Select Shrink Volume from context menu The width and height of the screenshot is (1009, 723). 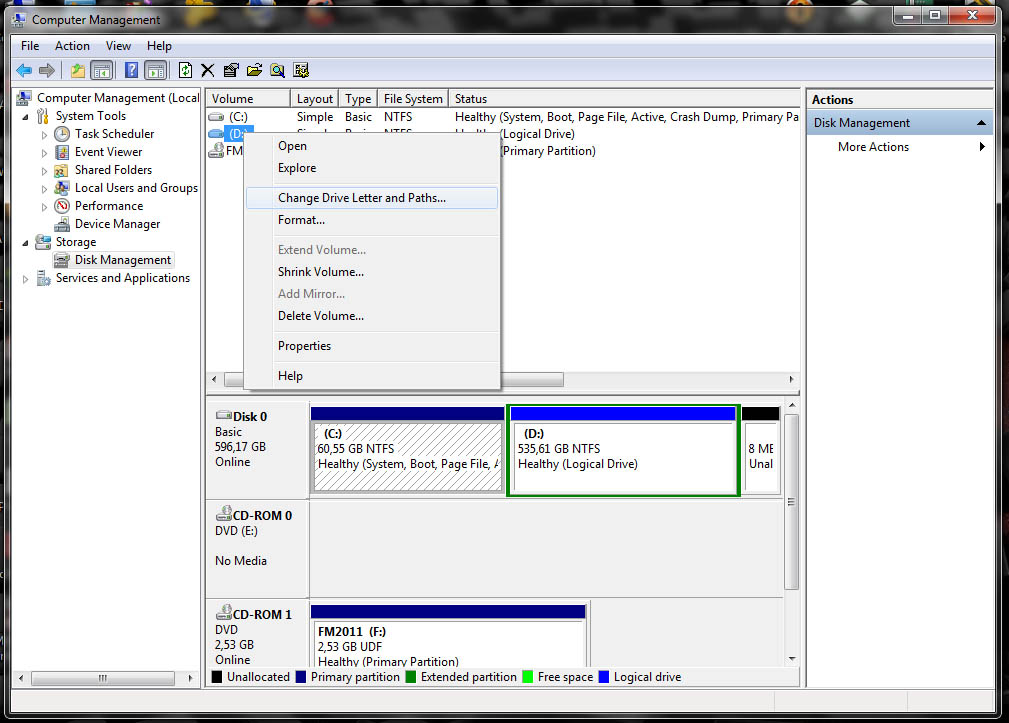320,272
